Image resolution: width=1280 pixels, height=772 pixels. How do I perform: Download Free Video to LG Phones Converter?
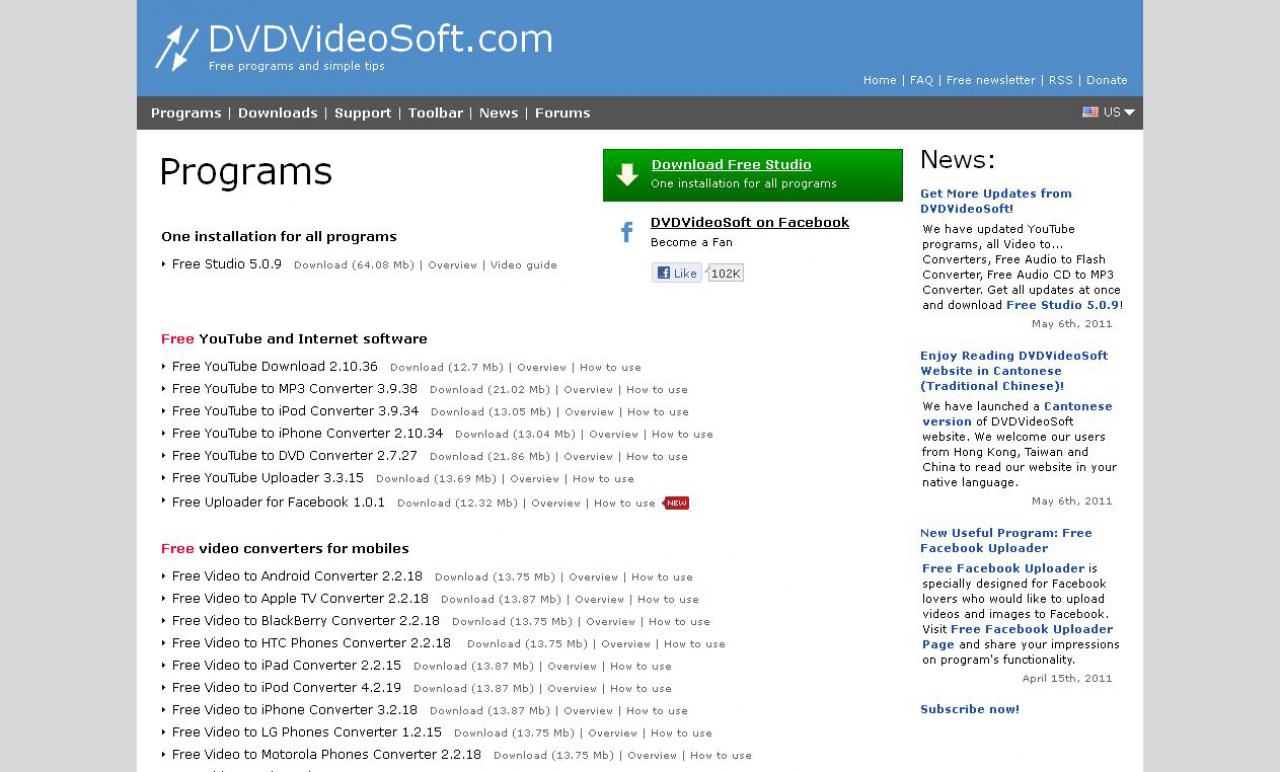point(514,733)
